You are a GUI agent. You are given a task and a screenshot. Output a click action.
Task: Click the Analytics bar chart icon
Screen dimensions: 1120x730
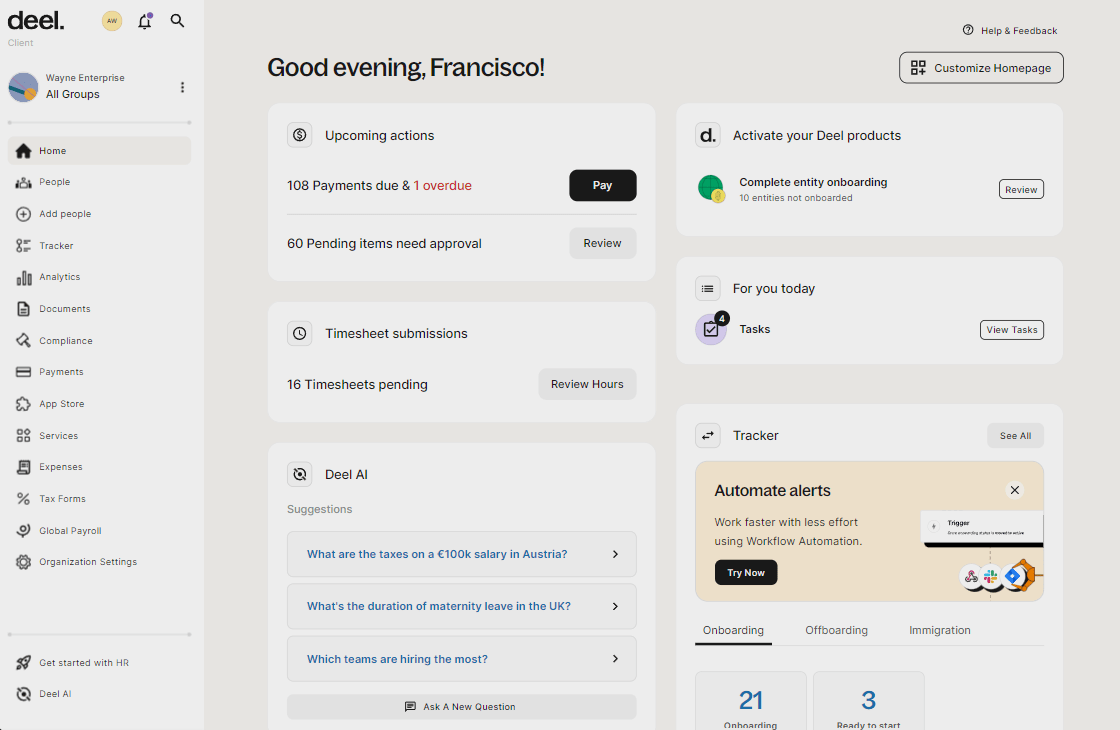(24, 277)
